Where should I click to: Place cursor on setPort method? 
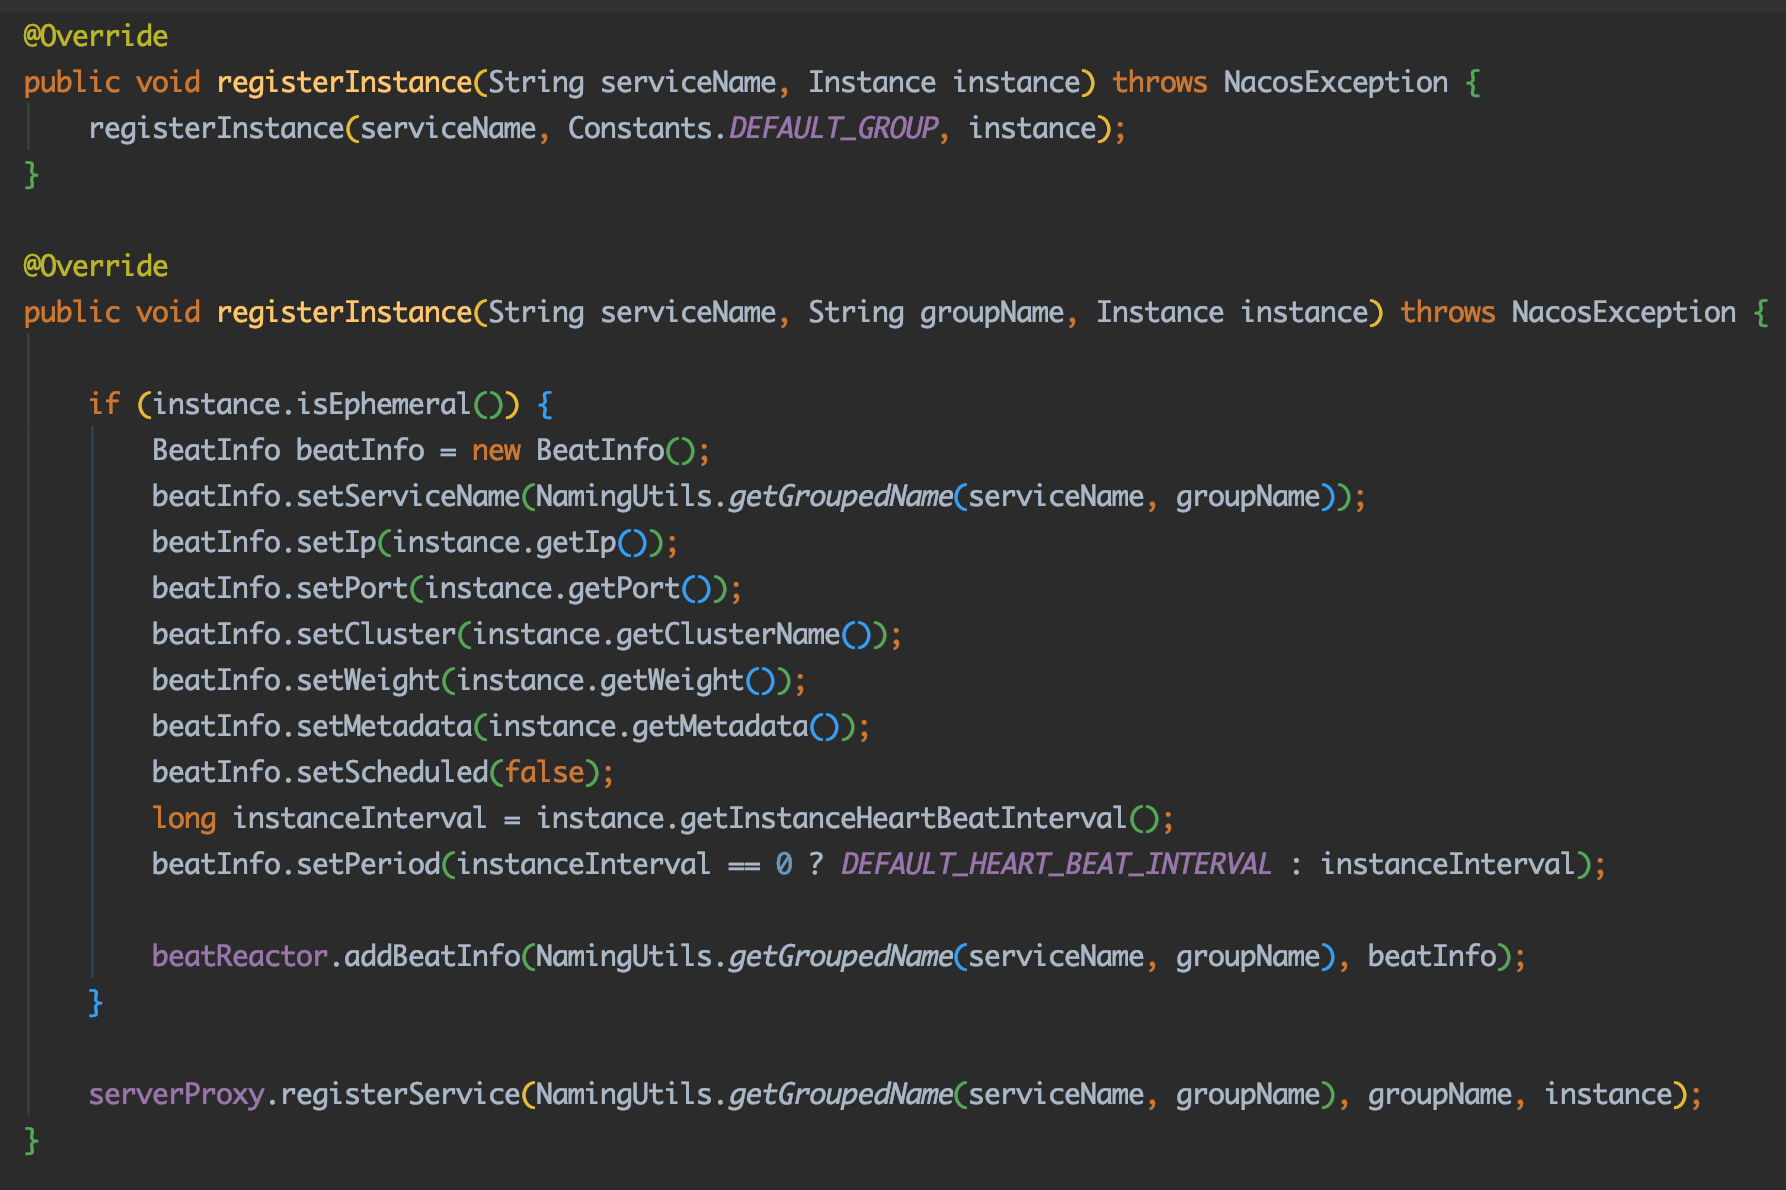click(x=352, y=588)
